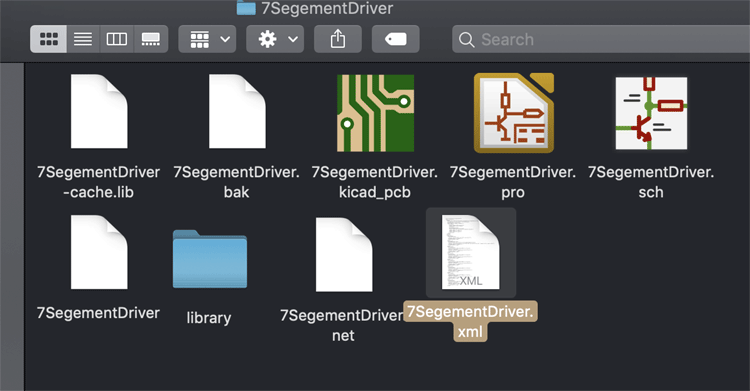
Task: Select 7SegementDriver-cache.lib file icon
Action: pyautogui.click(x=99, y=111)
